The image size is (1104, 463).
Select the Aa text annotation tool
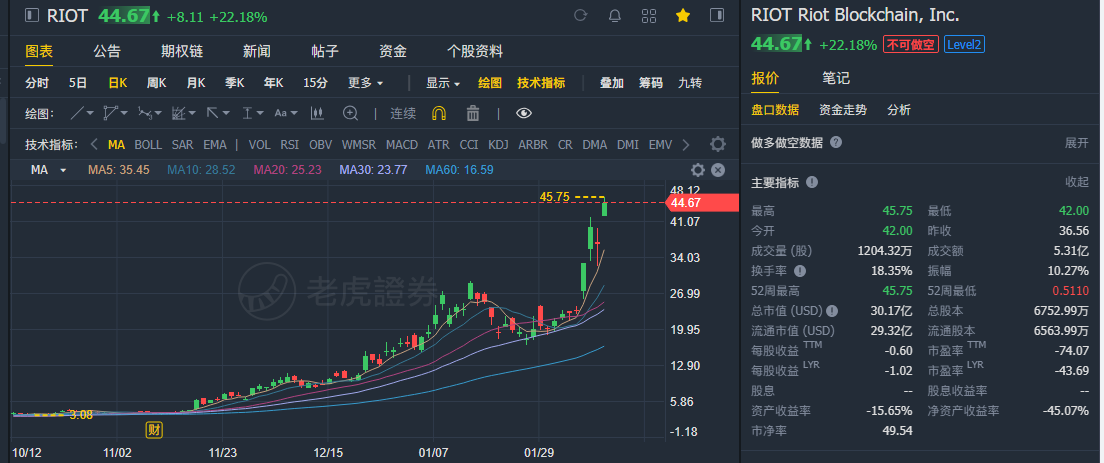click(x=281, y=113)
